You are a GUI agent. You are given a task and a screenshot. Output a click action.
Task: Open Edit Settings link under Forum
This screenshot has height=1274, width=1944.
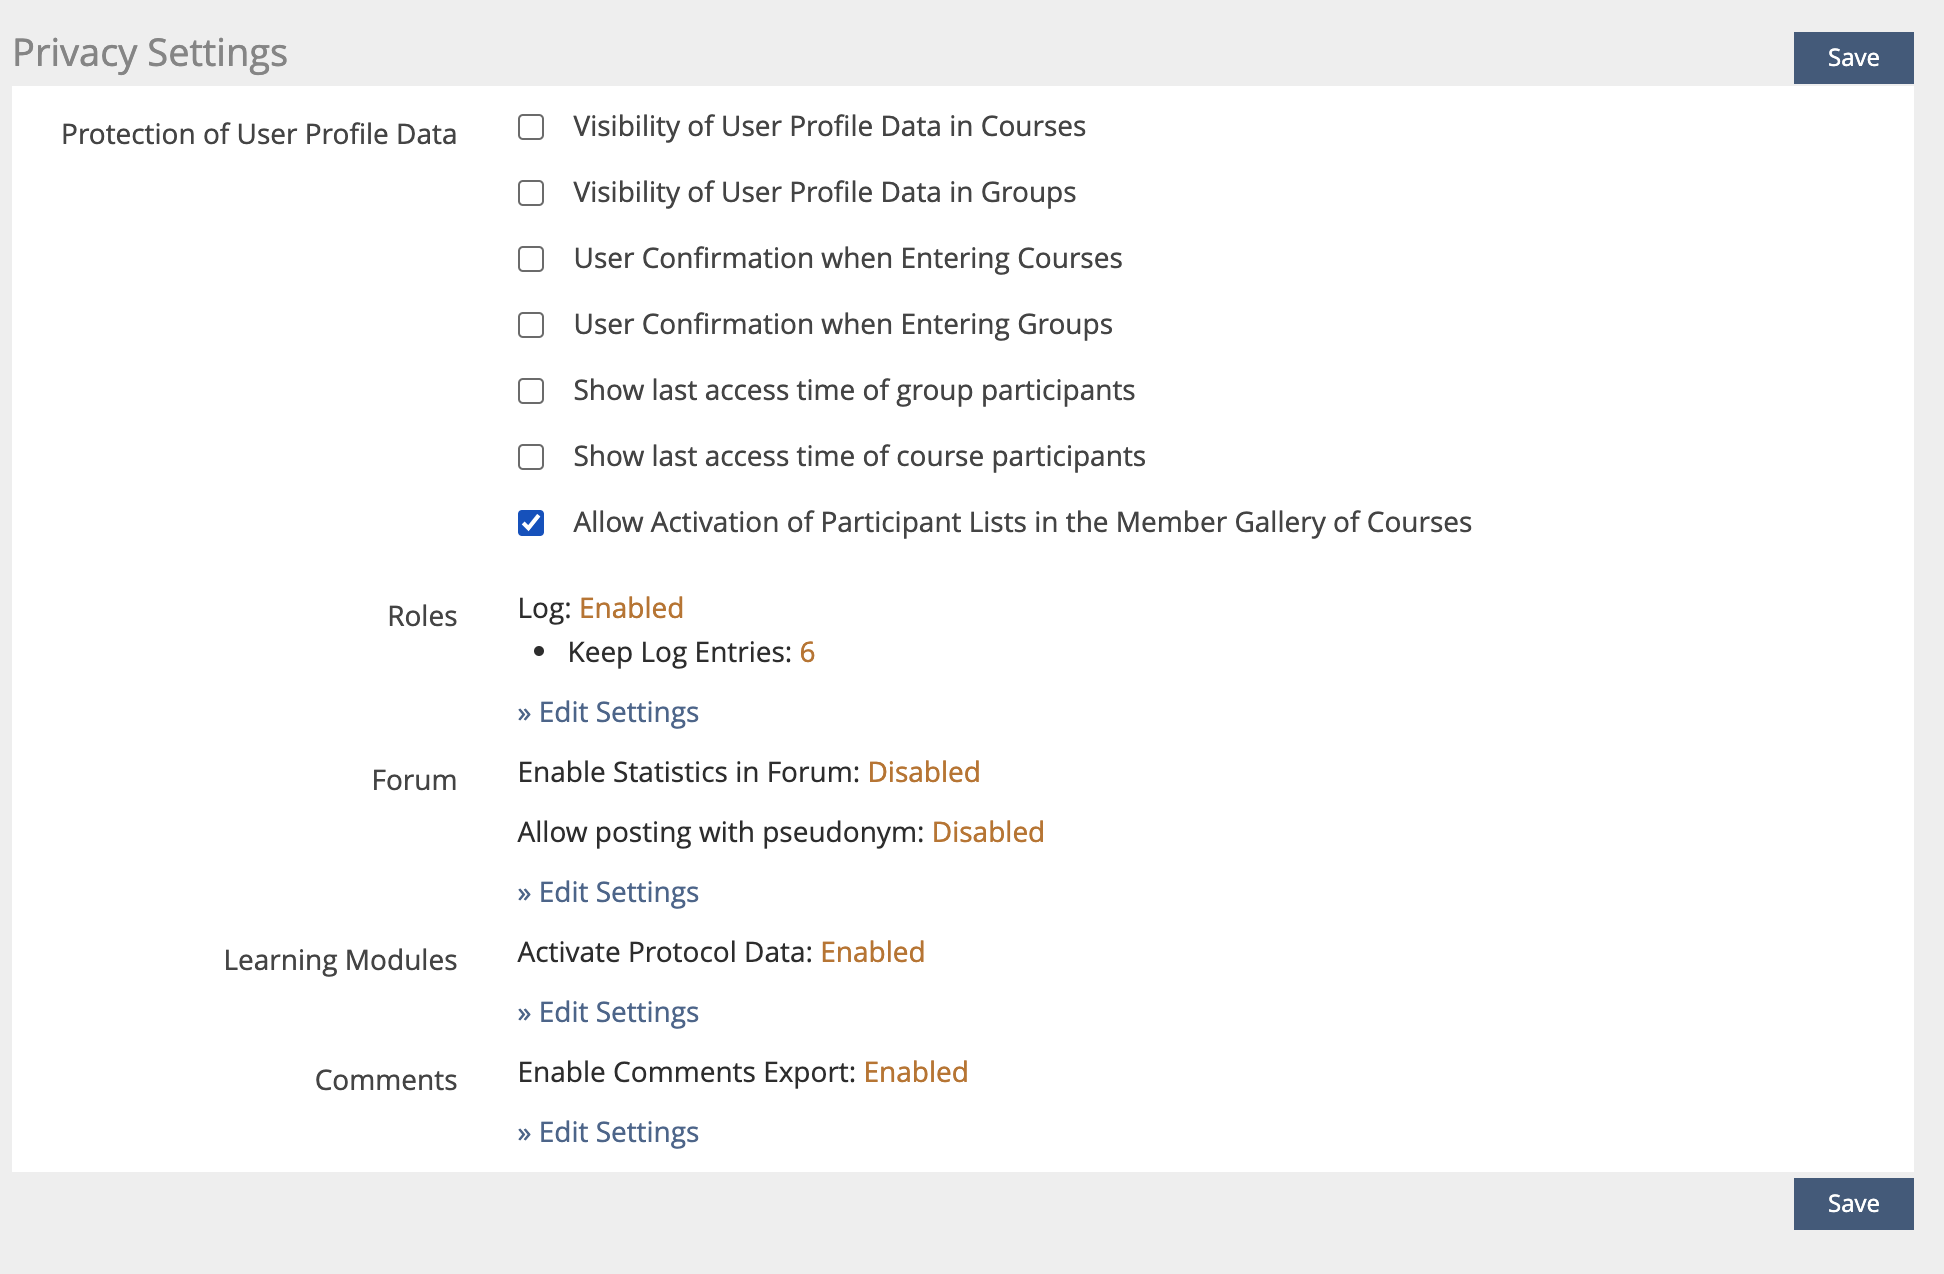click(x=608, y=892)
